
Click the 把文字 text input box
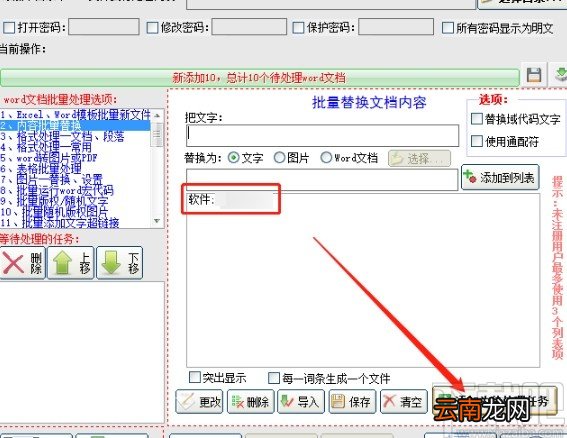click(x=323, y=136)
